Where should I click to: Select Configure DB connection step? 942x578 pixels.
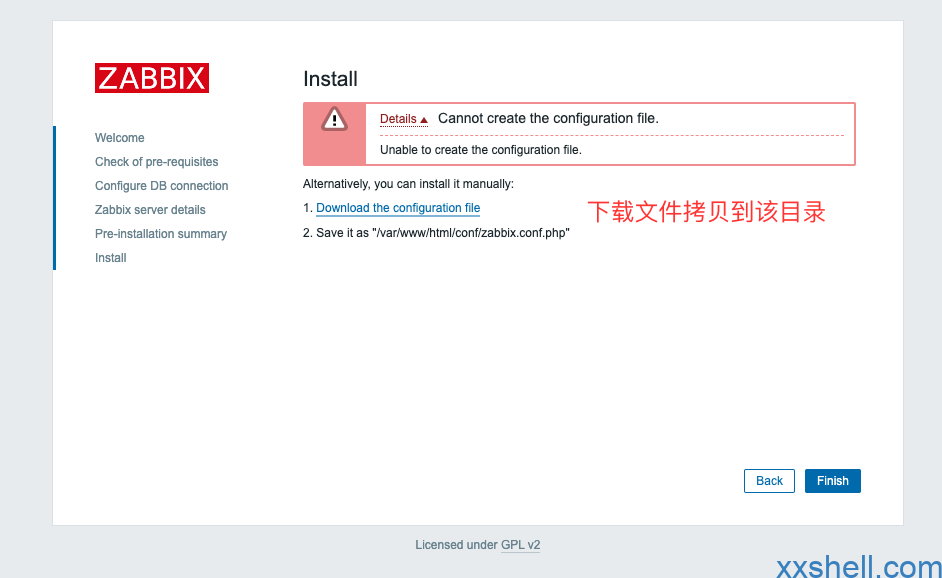(x=162, y=186)
